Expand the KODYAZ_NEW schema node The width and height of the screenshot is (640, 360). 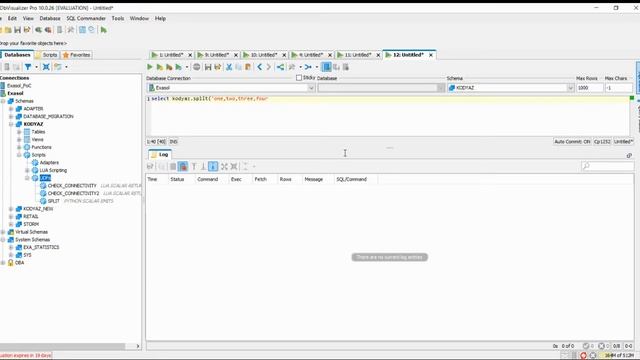tap(11, 209)
